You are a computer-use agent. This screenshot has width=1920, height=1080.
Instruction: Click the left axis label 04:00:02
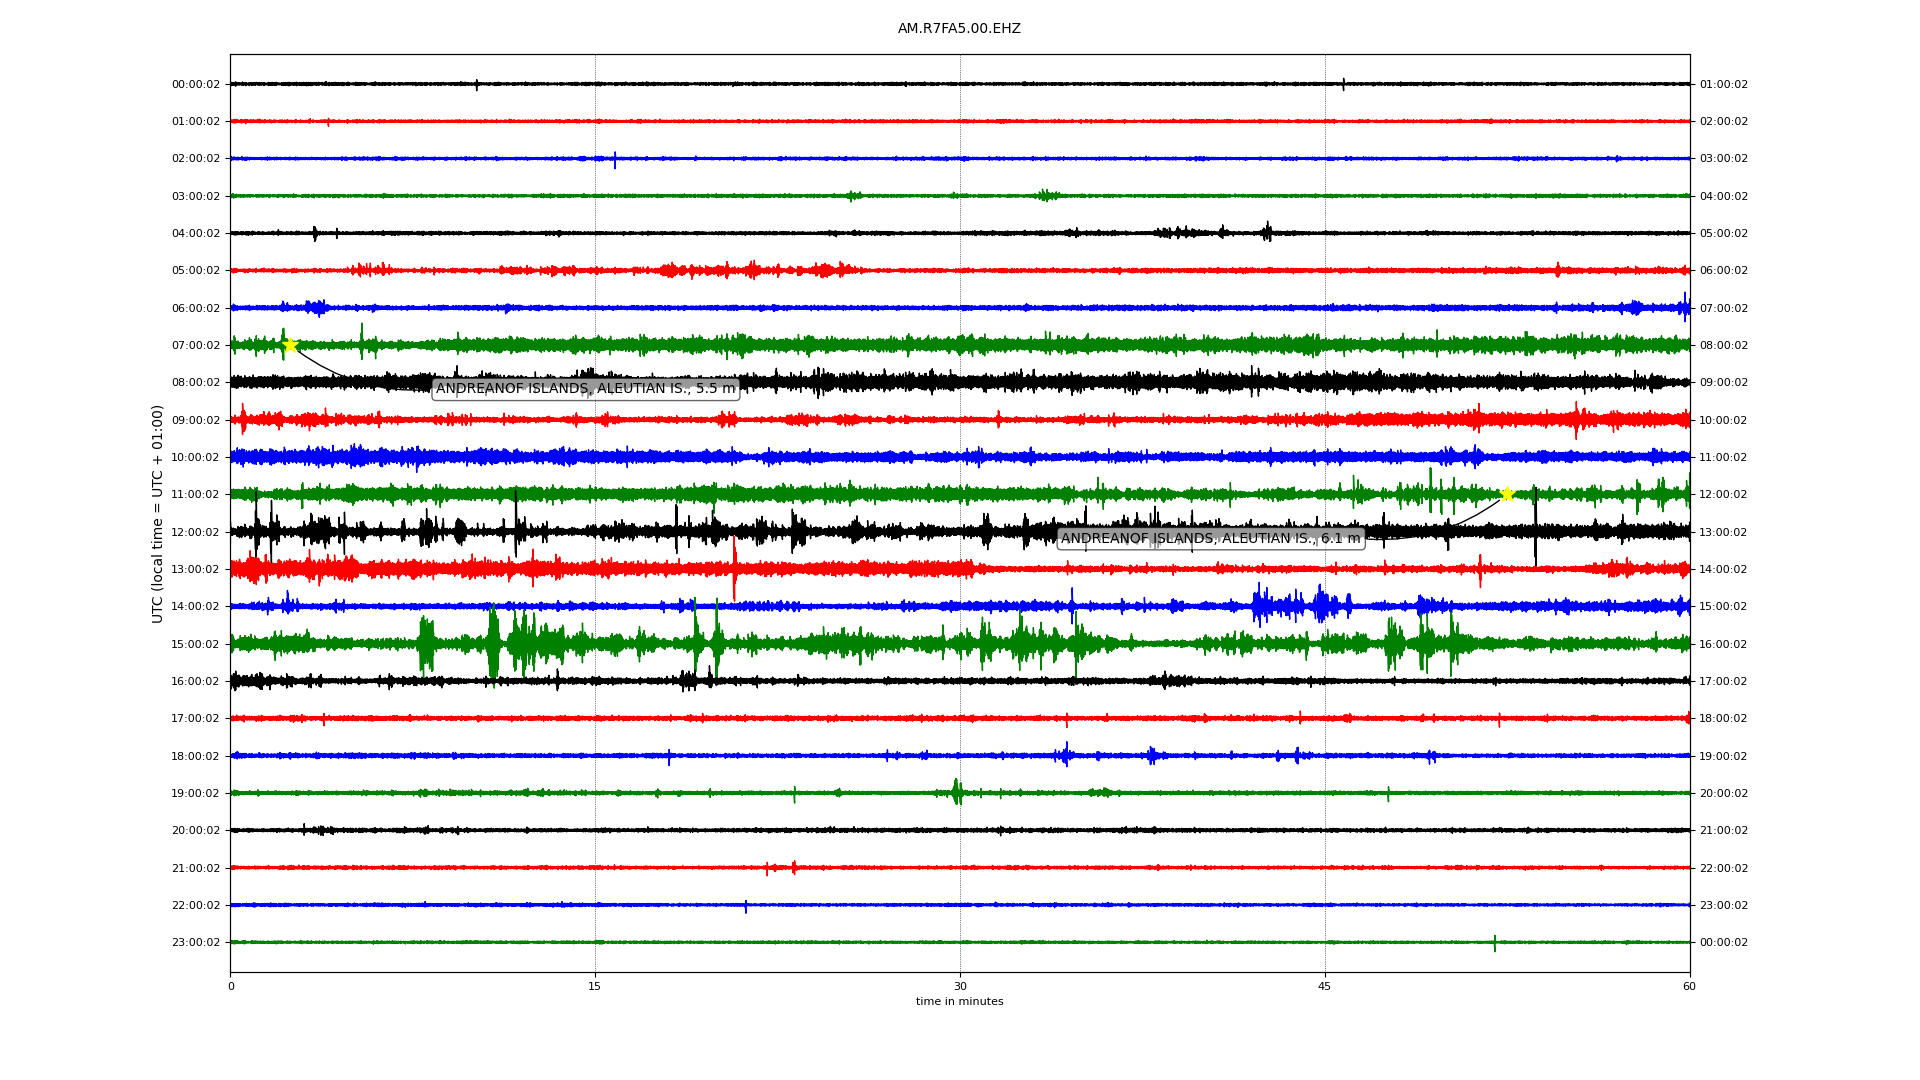(196, 234)
